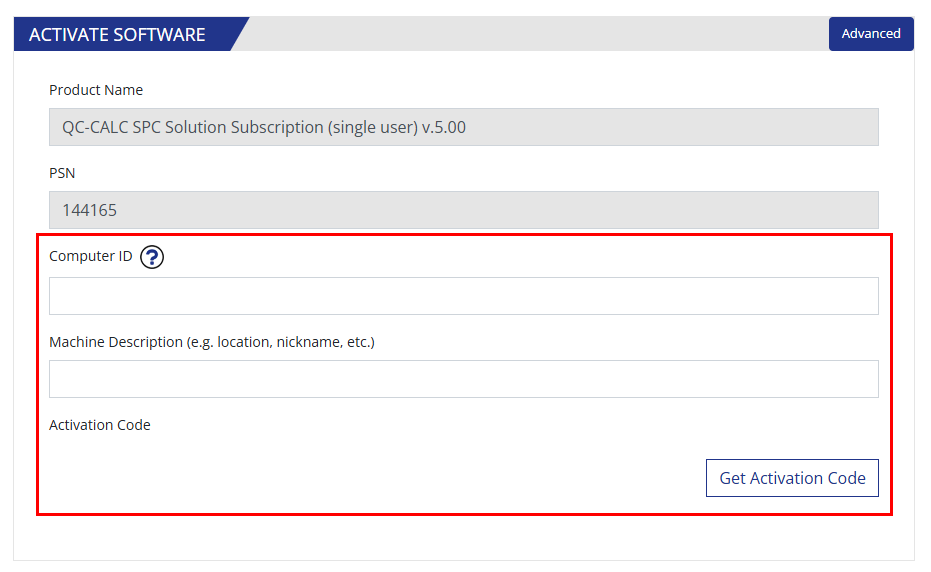
Task: Click the Activation Code label
Action: point(100,425)
